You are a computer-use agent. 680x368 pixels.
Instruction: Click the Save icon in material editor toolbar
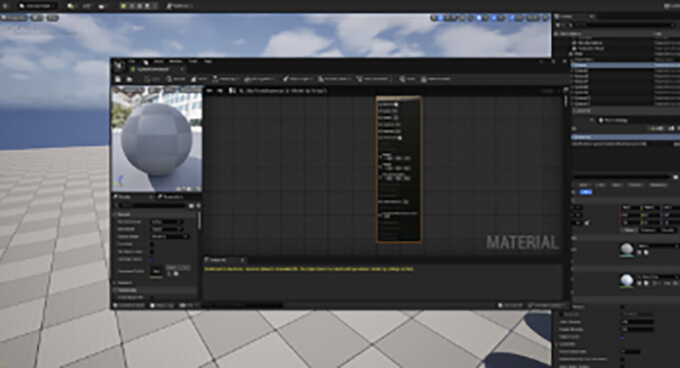click(118, 79)
